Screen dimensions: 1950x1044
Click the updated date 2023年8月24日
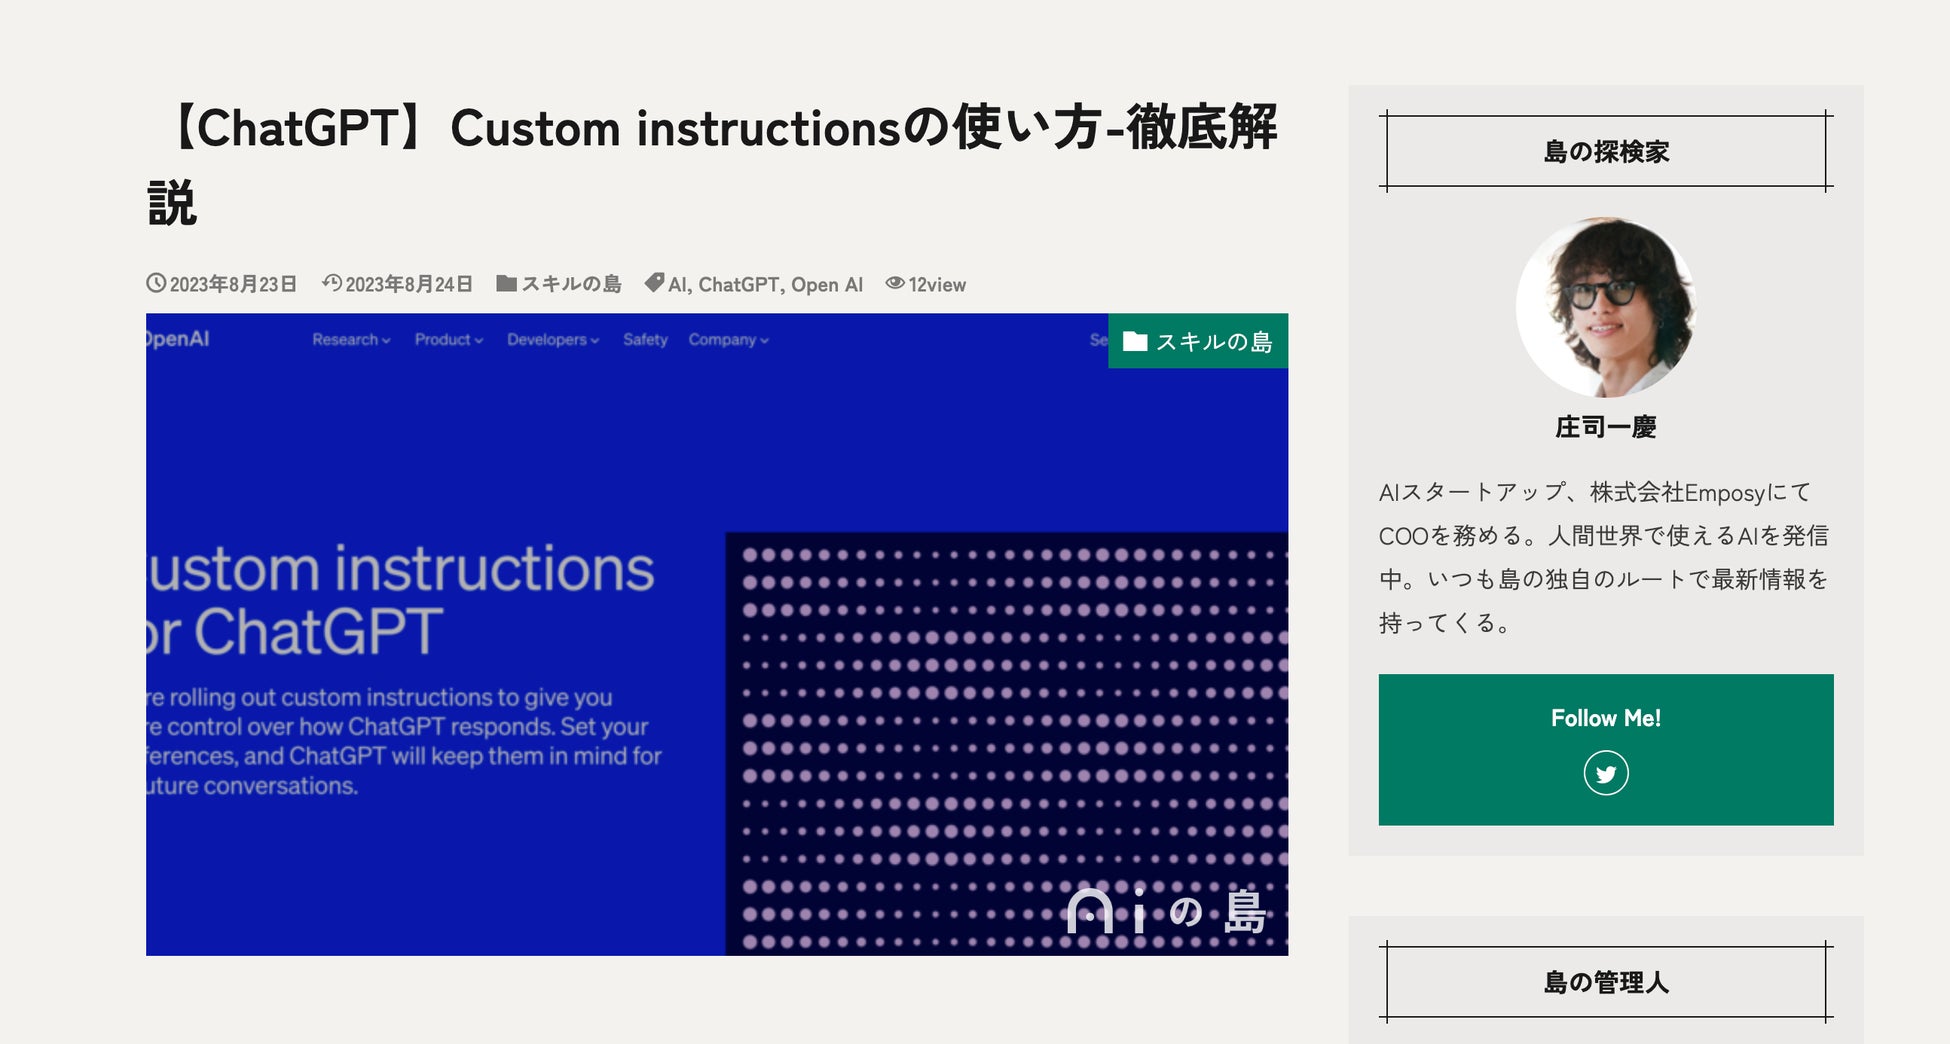[409, 284]
